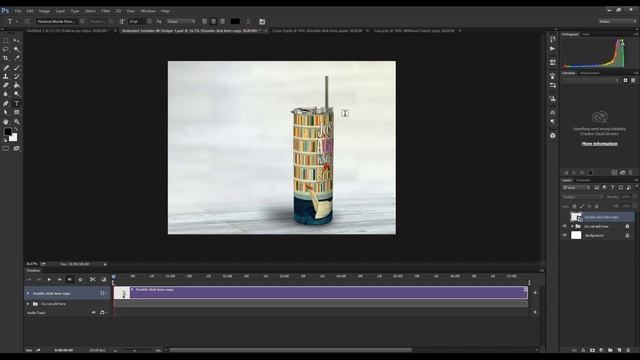
Task: Open the text color swatch in options bar
Action: click(x=235, y=21)
